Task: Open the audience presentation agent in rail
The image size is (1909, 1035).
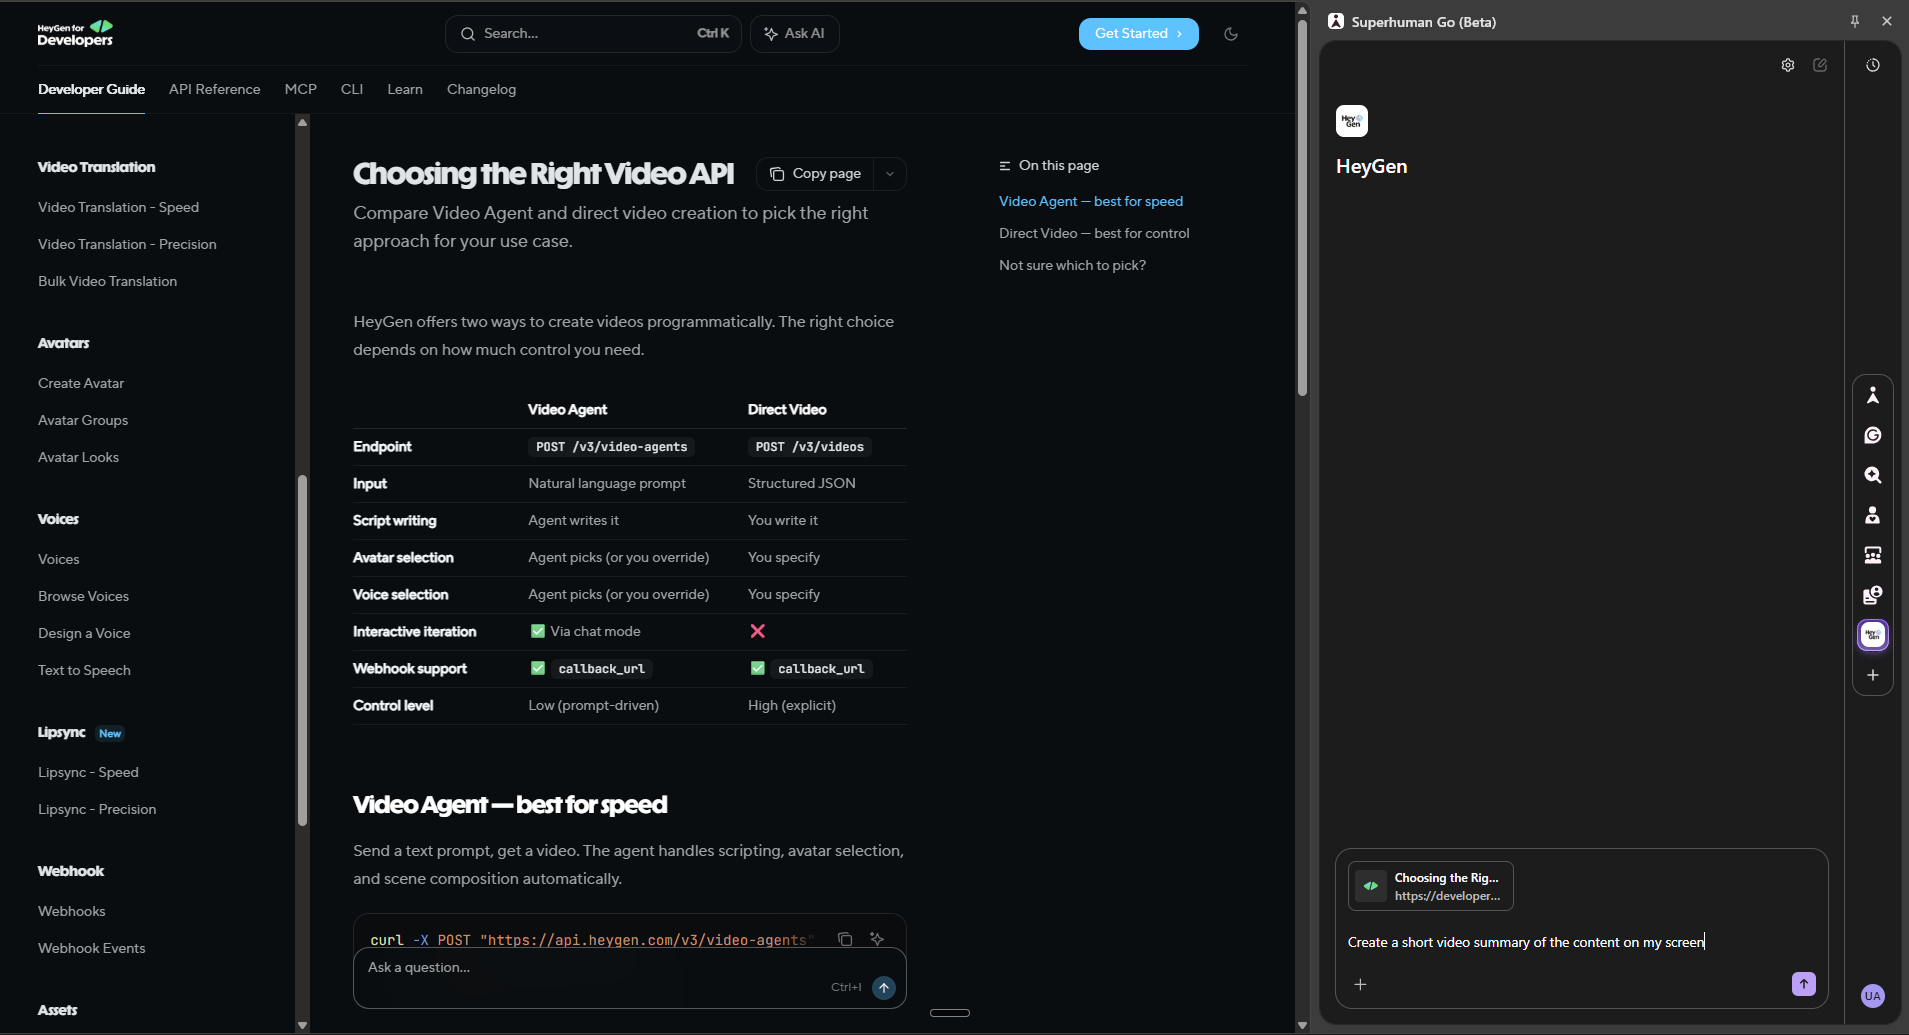Action: [1873, 555]
